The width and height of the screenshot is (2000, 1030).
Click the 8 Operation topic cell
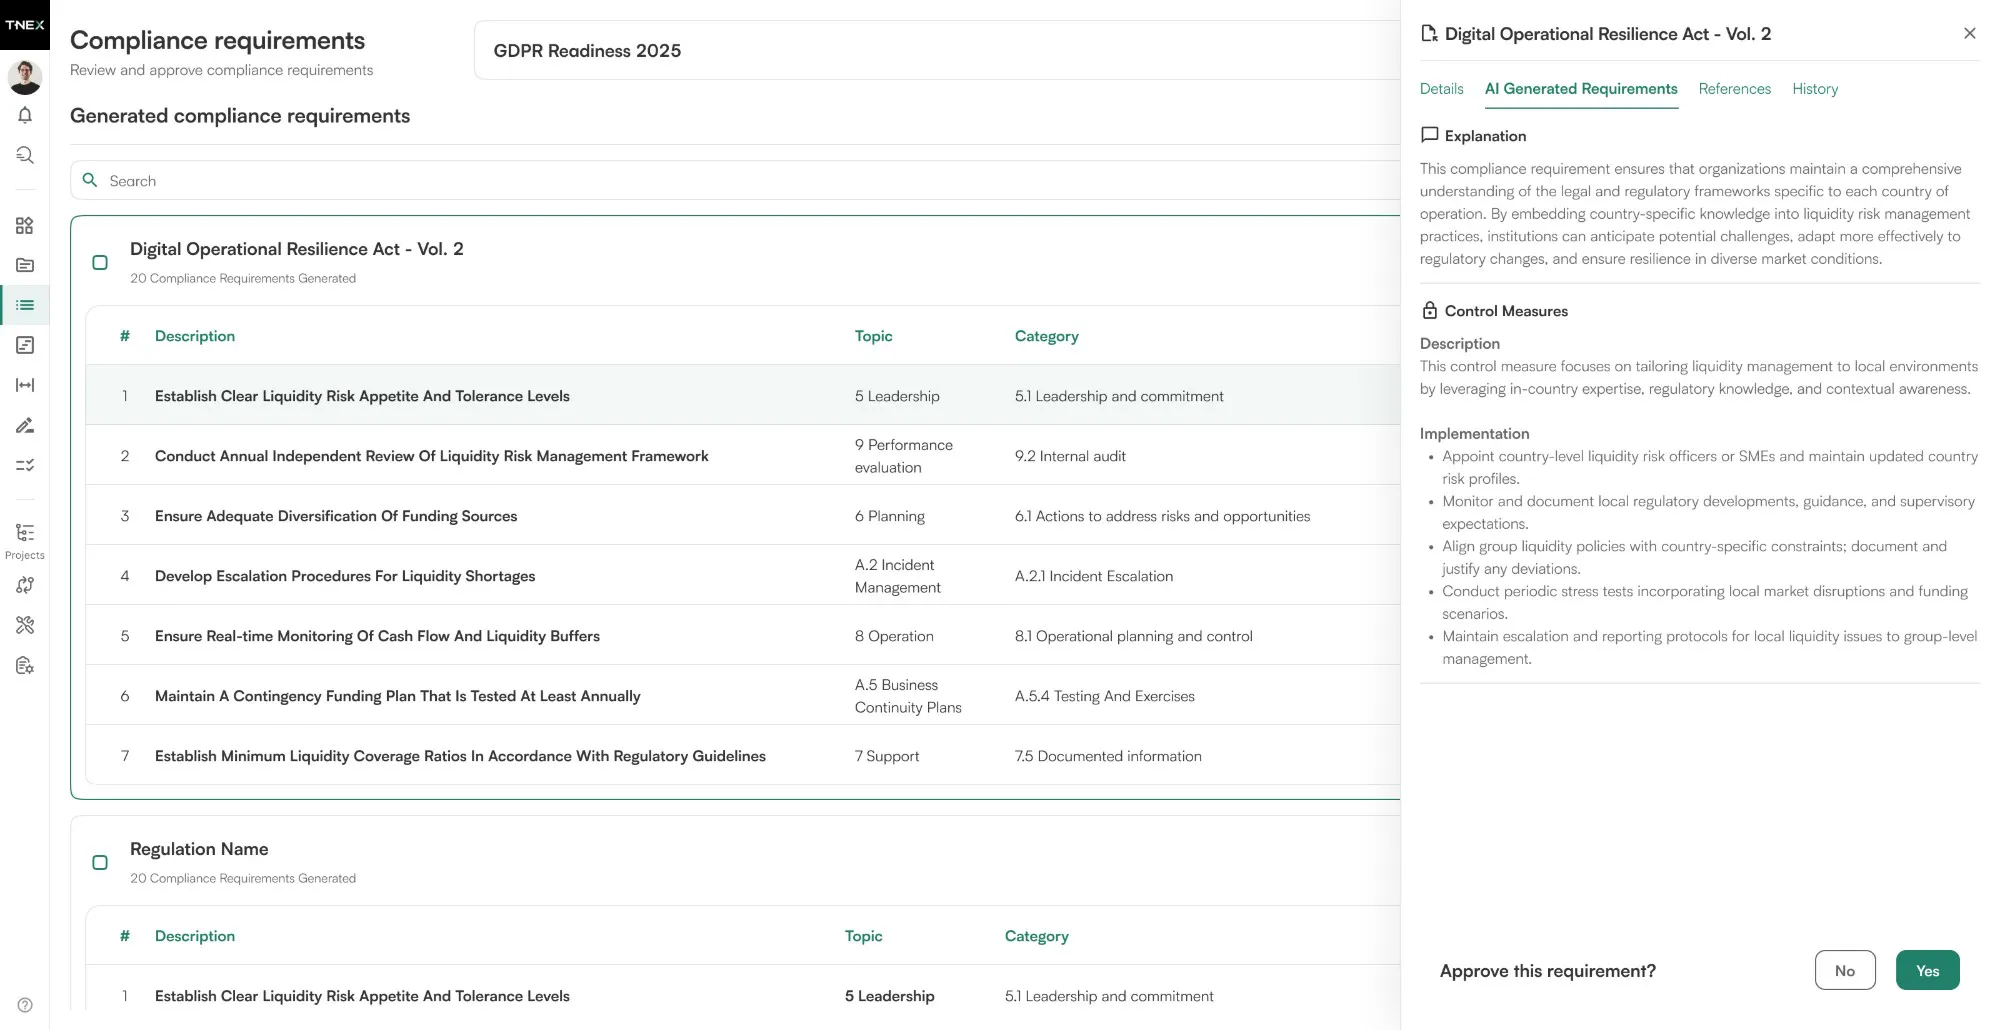click(894, 636)
